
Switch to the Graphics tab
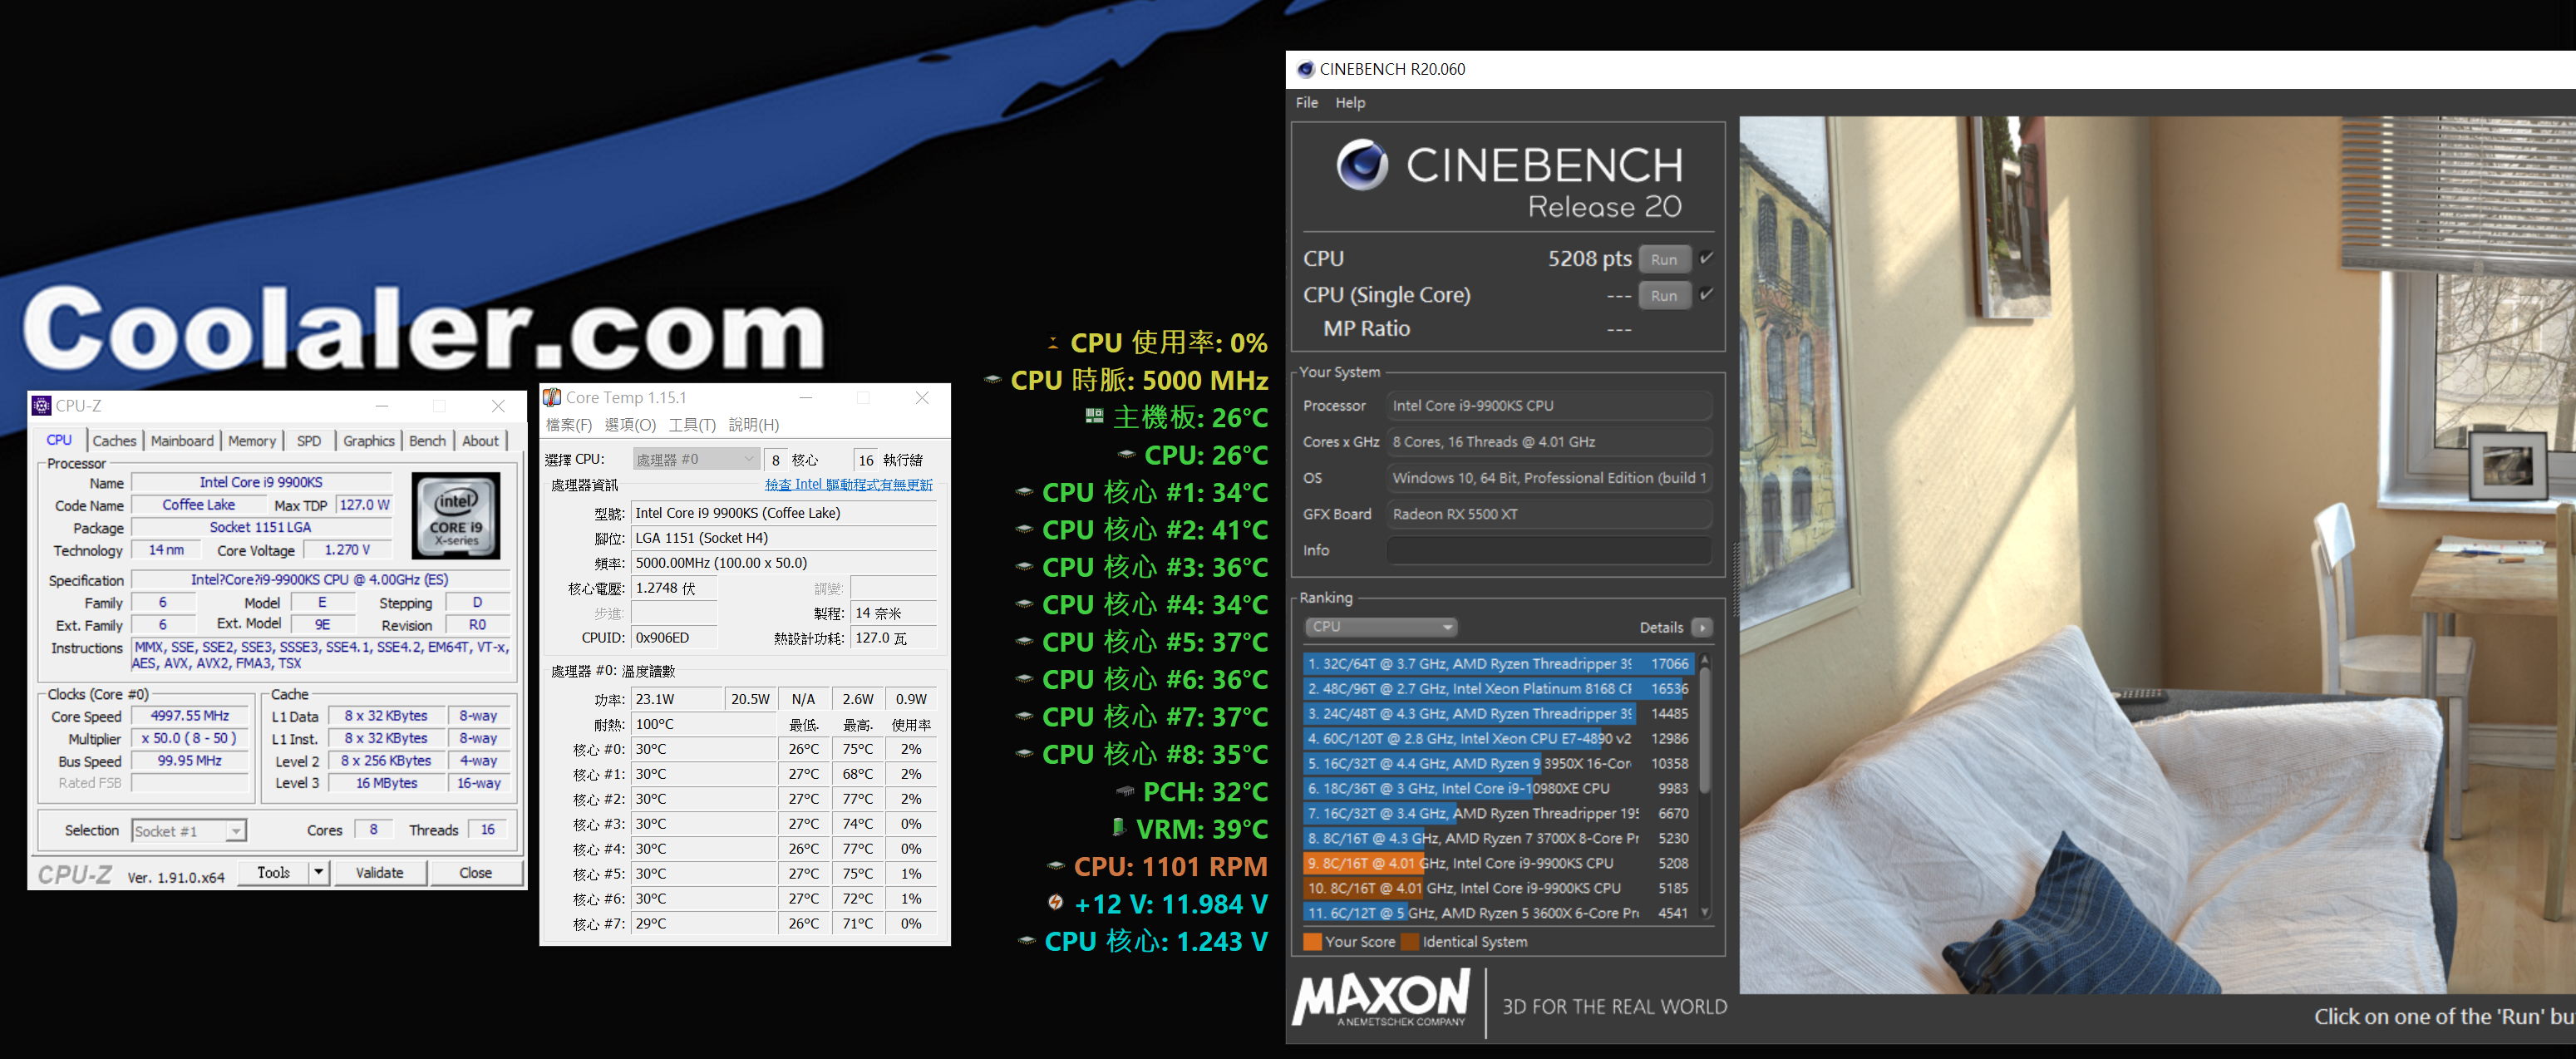369,440
